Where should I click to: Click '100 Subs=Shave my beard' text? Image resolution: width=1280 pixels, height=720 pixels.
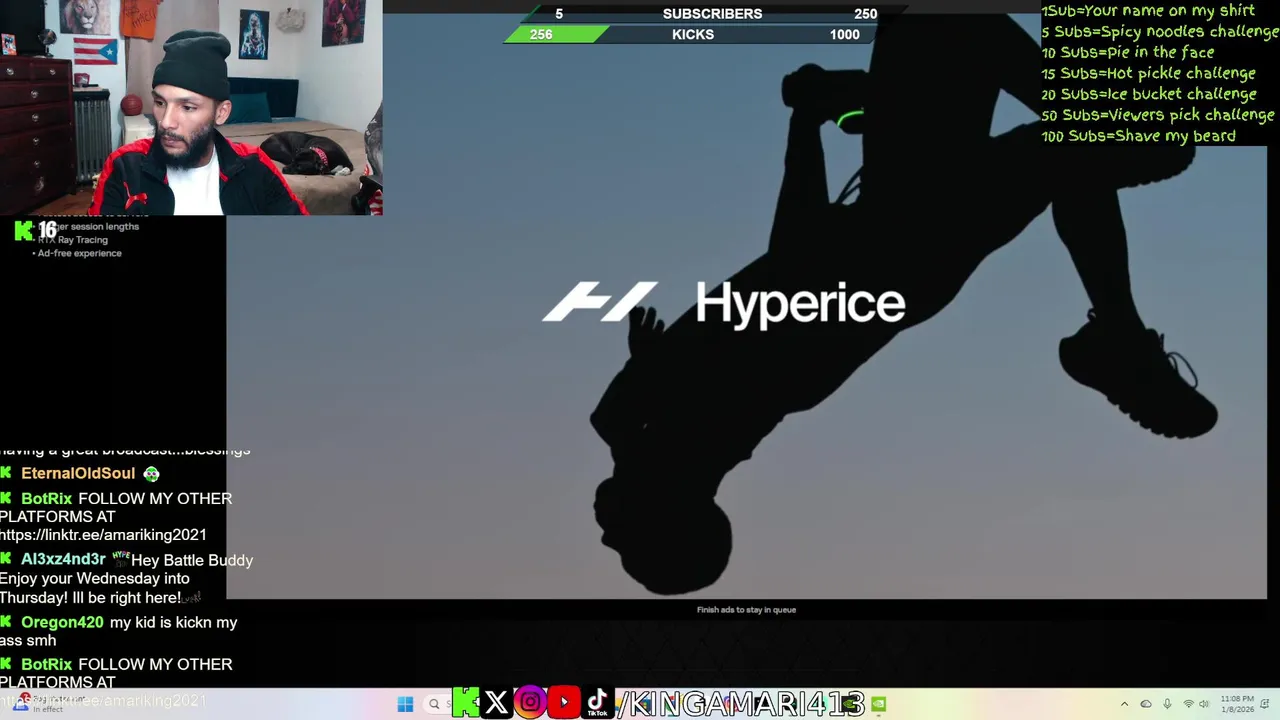(x=1138, y=136)
